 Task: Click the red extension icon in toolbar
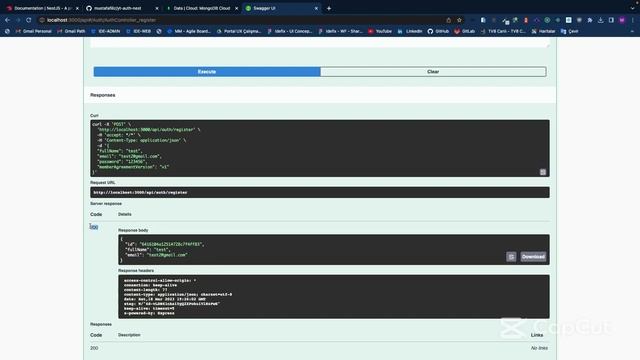tap(526, 20)
